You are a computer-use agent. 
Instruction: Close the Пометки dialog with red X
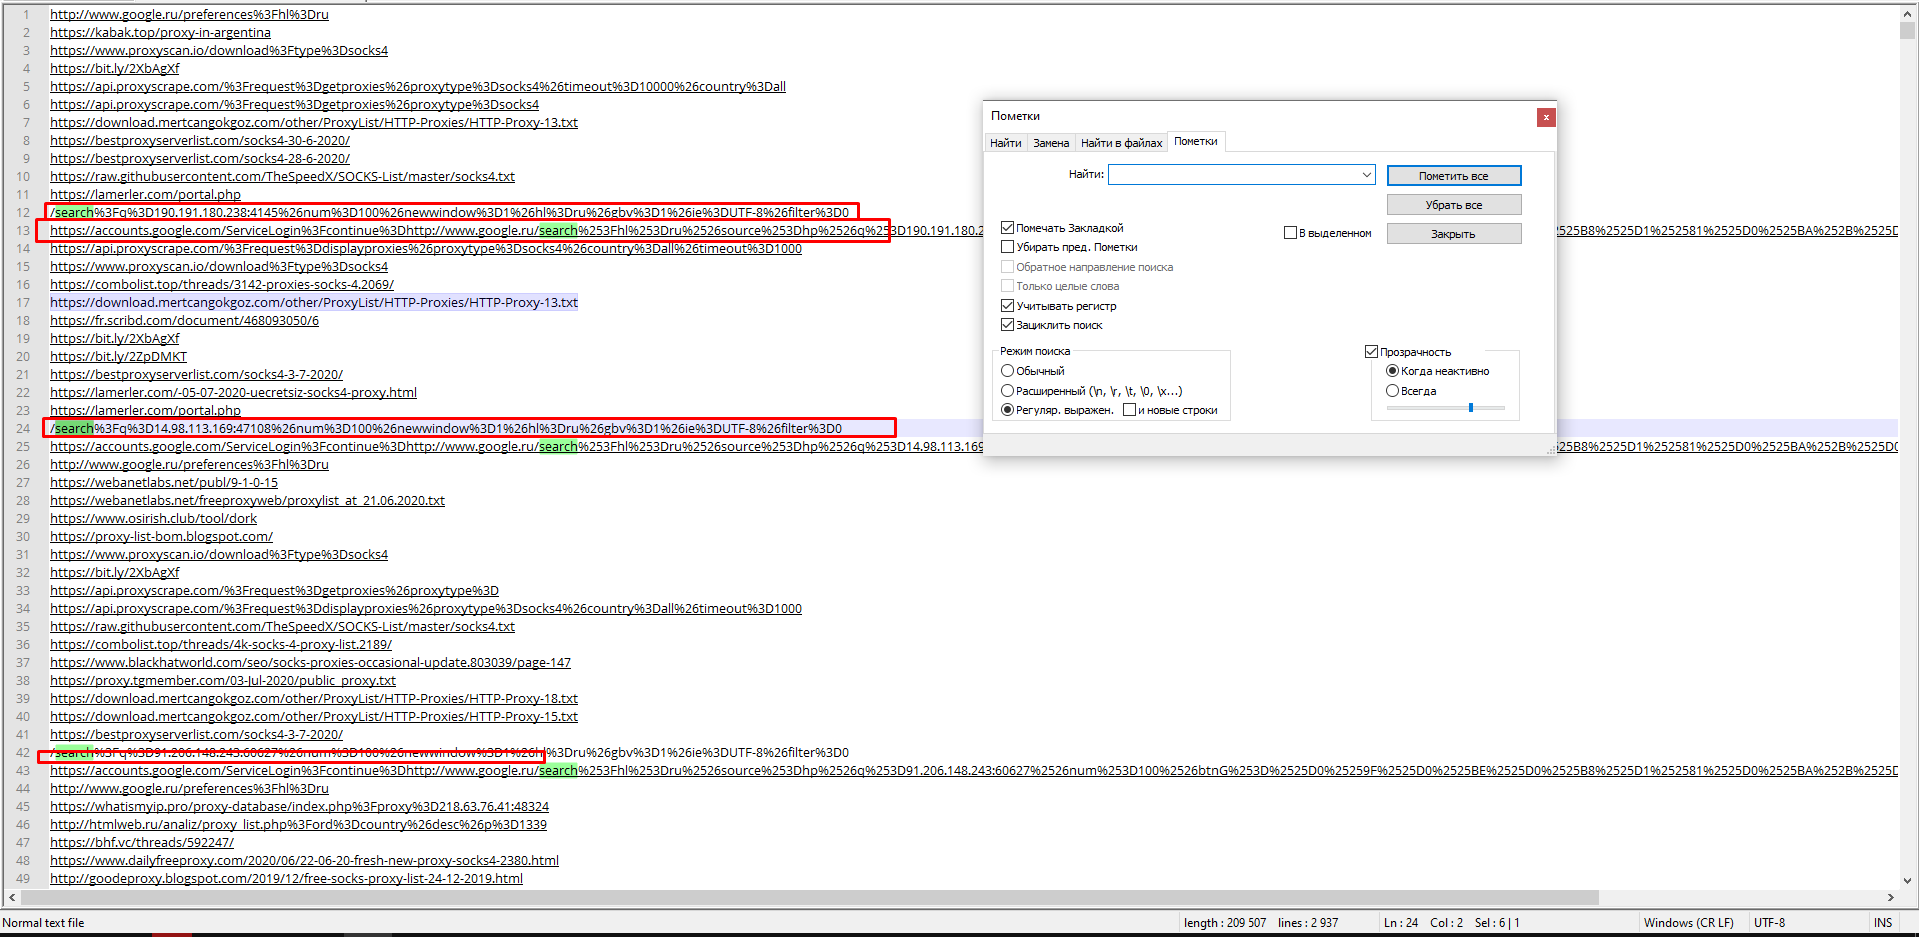(1545, 117)
